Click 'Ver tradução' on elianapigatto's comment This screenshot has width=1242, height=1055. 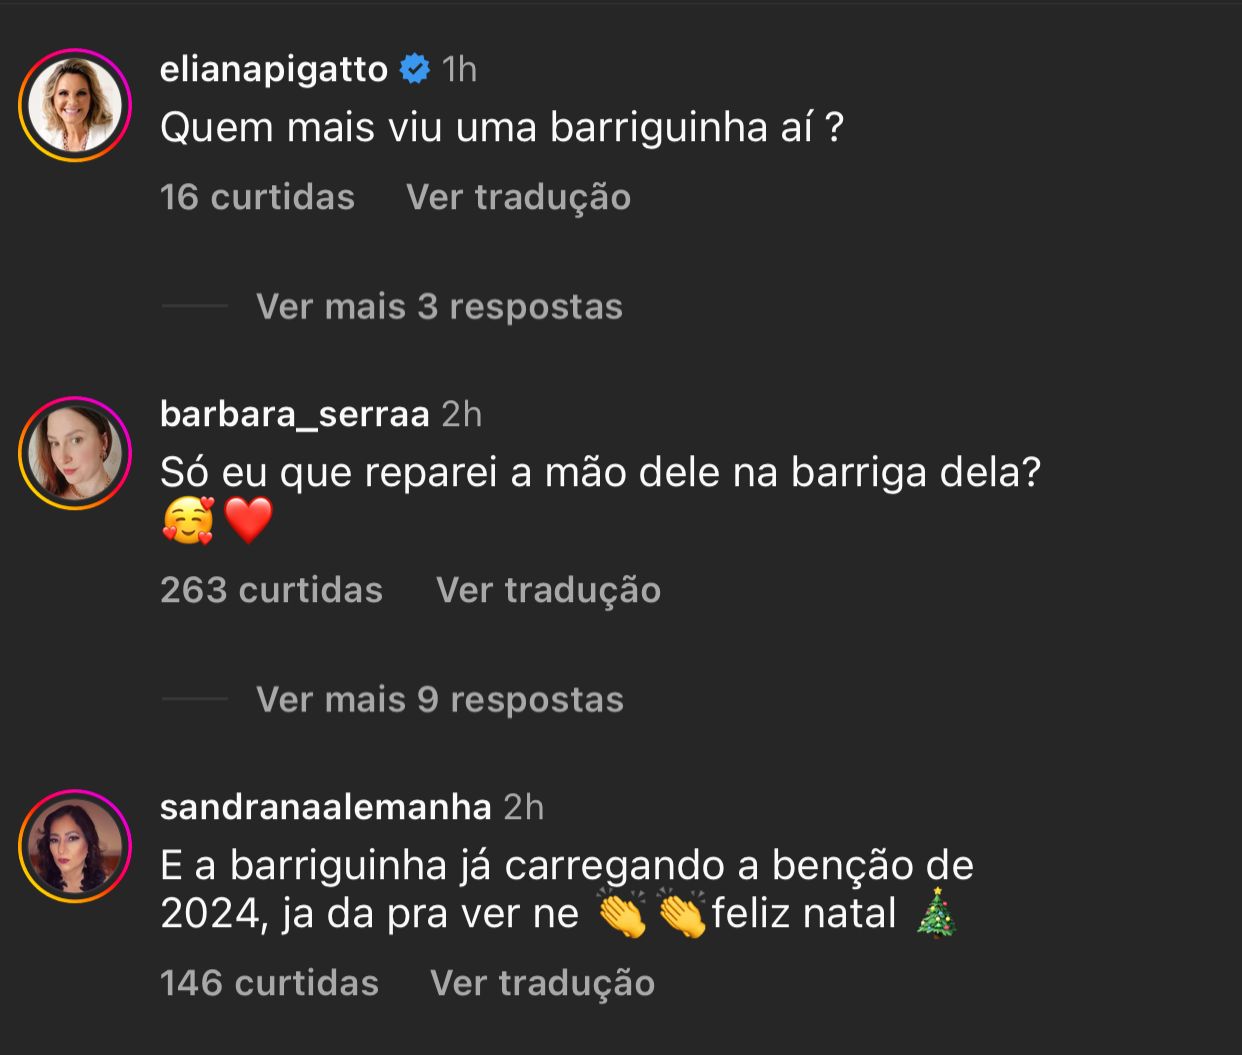click(x=517, y=196)
